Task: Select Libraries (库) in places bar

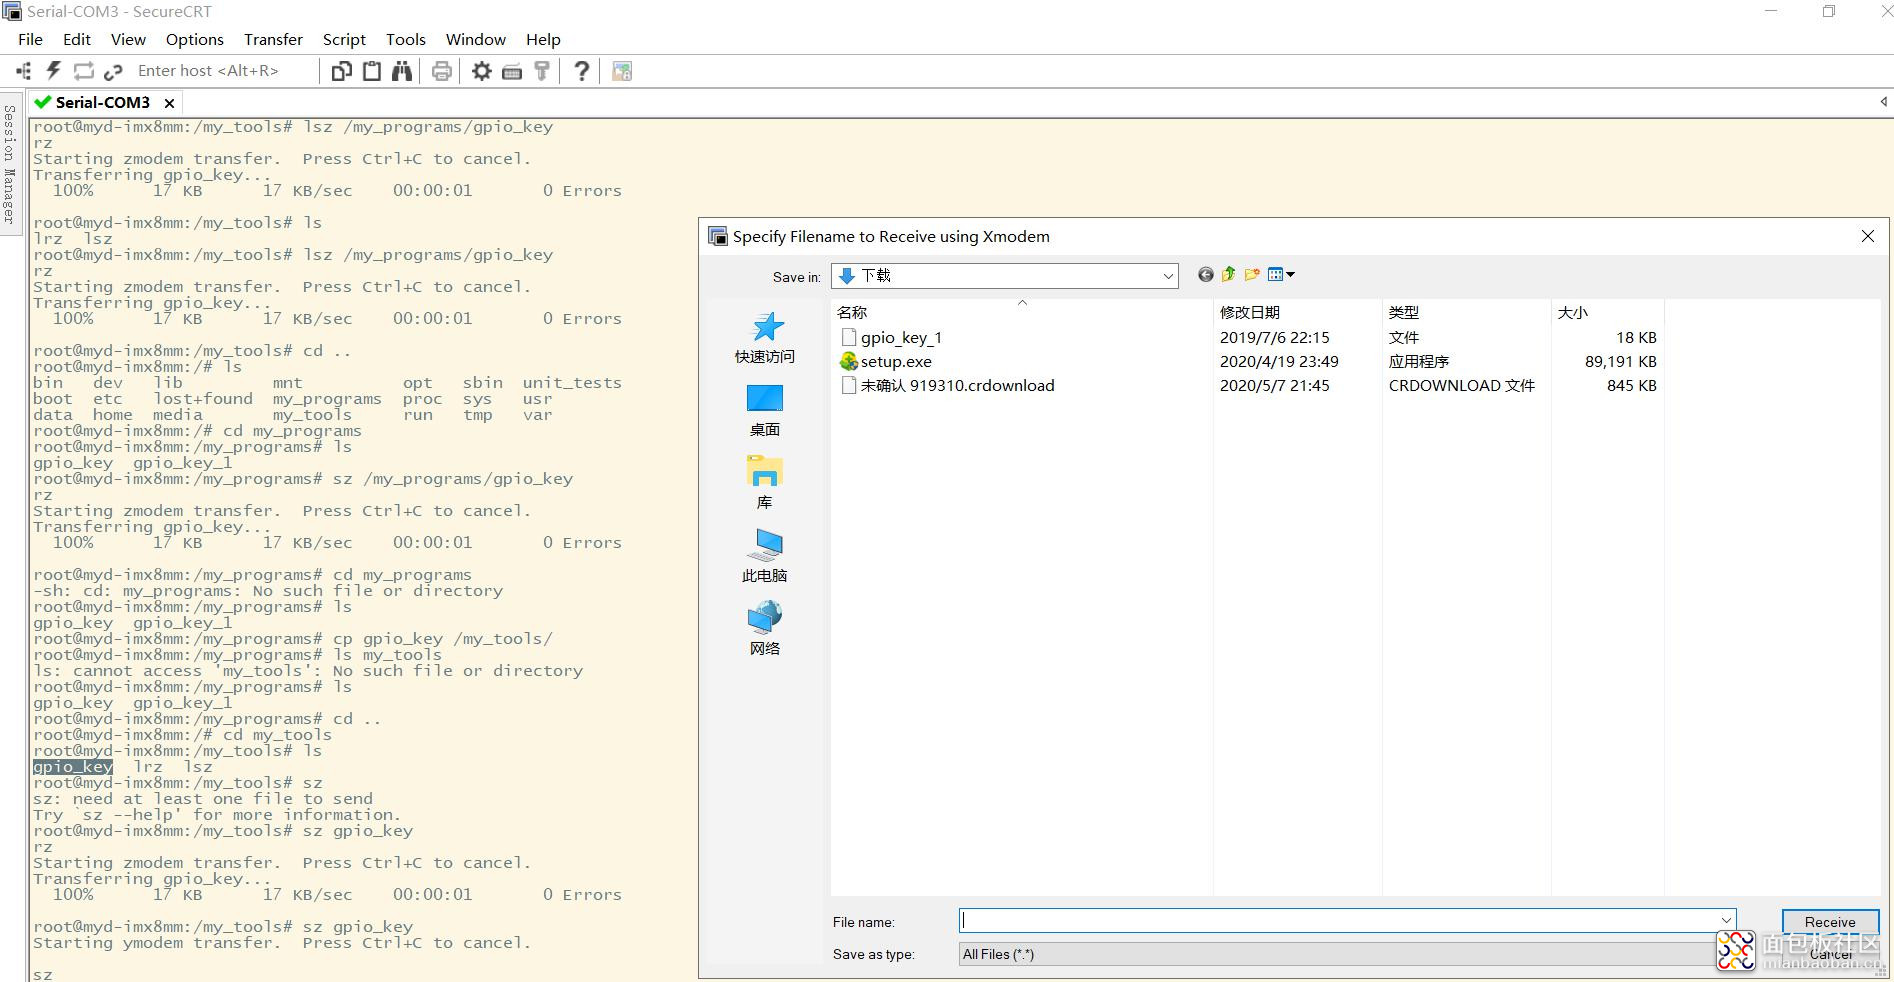Action: click(x=765, y=484)
